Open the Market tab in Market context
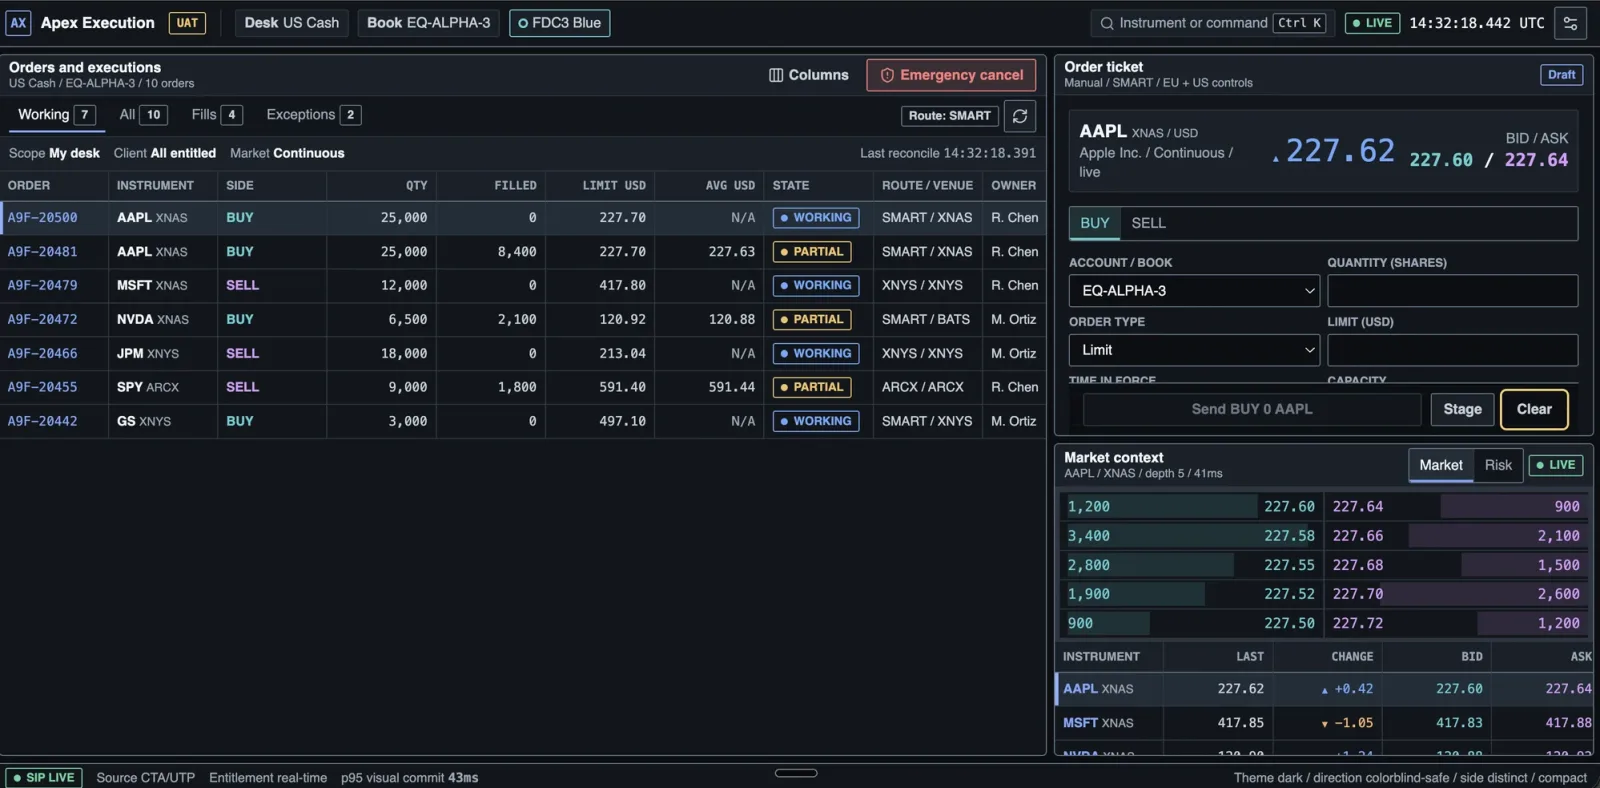The width and height of the screenshot is (1600, 788). [1440, 465]
